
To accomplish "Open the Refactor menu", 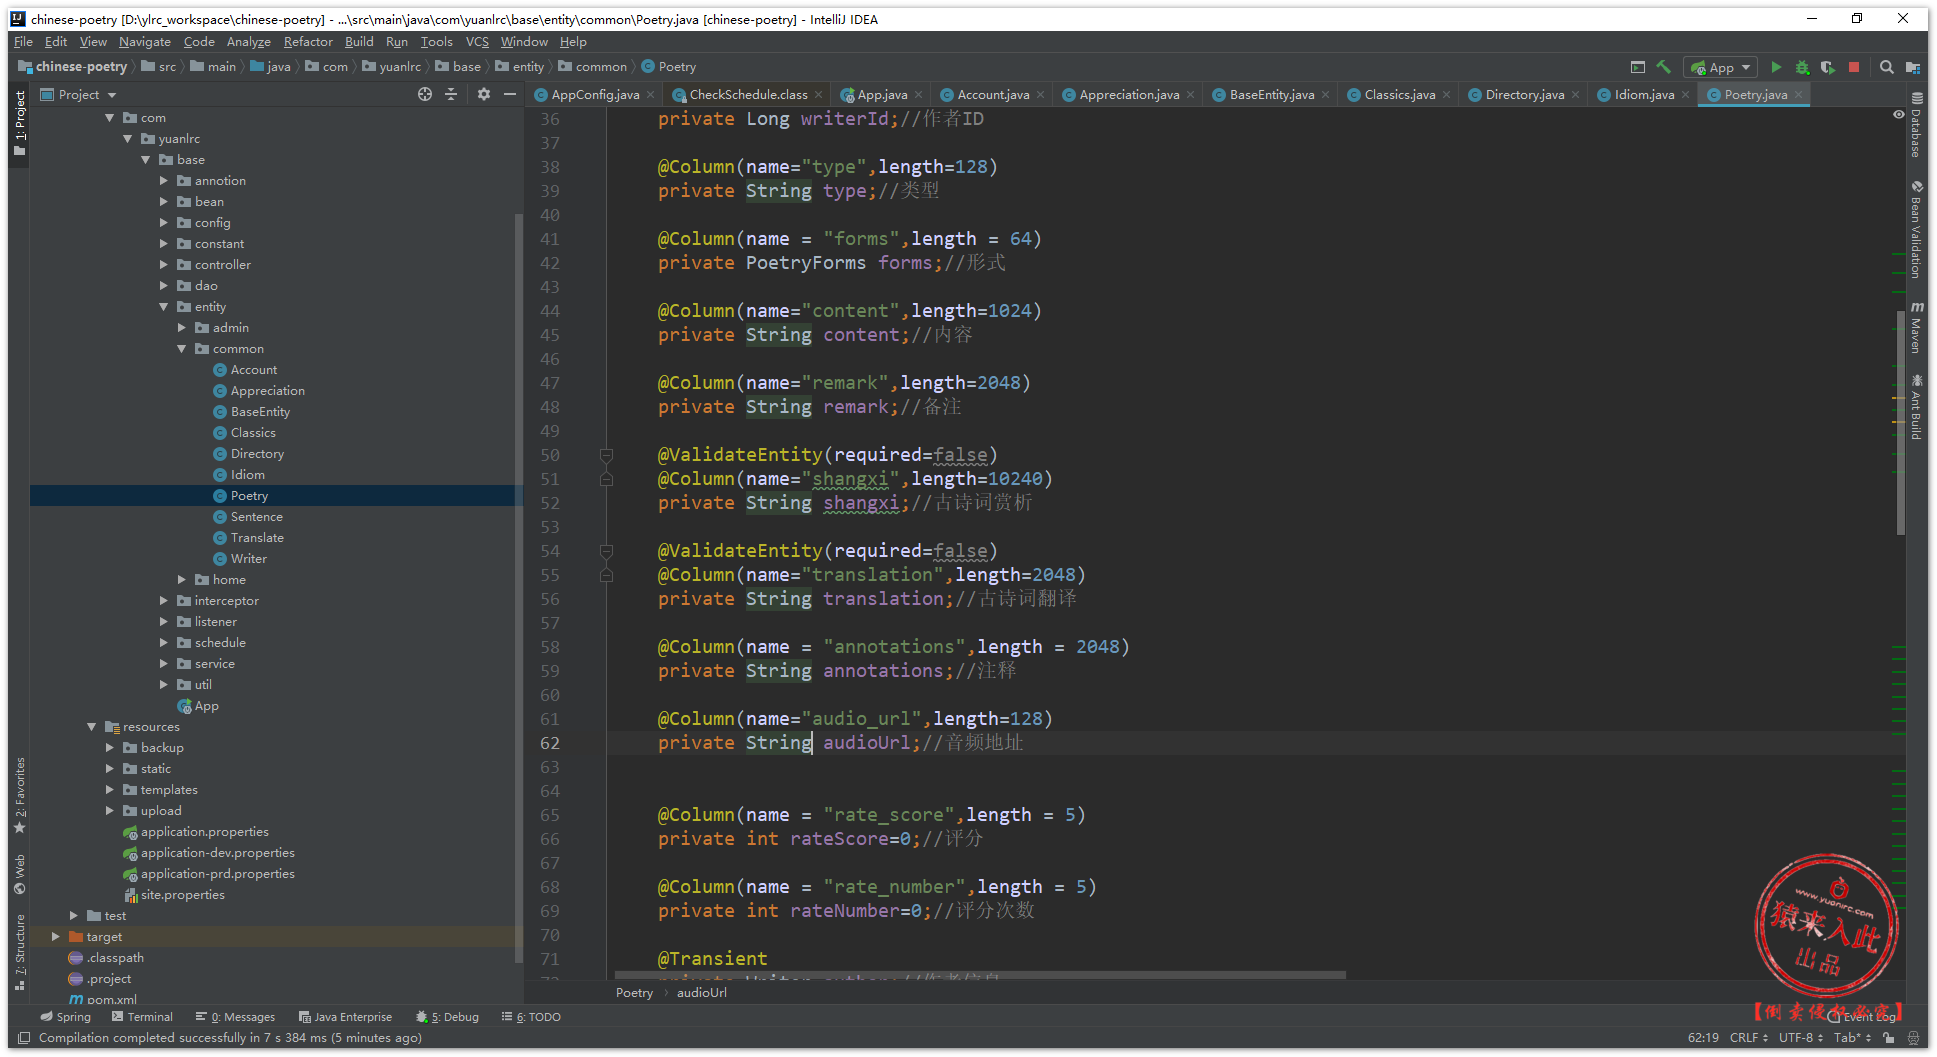I will 307,42.
